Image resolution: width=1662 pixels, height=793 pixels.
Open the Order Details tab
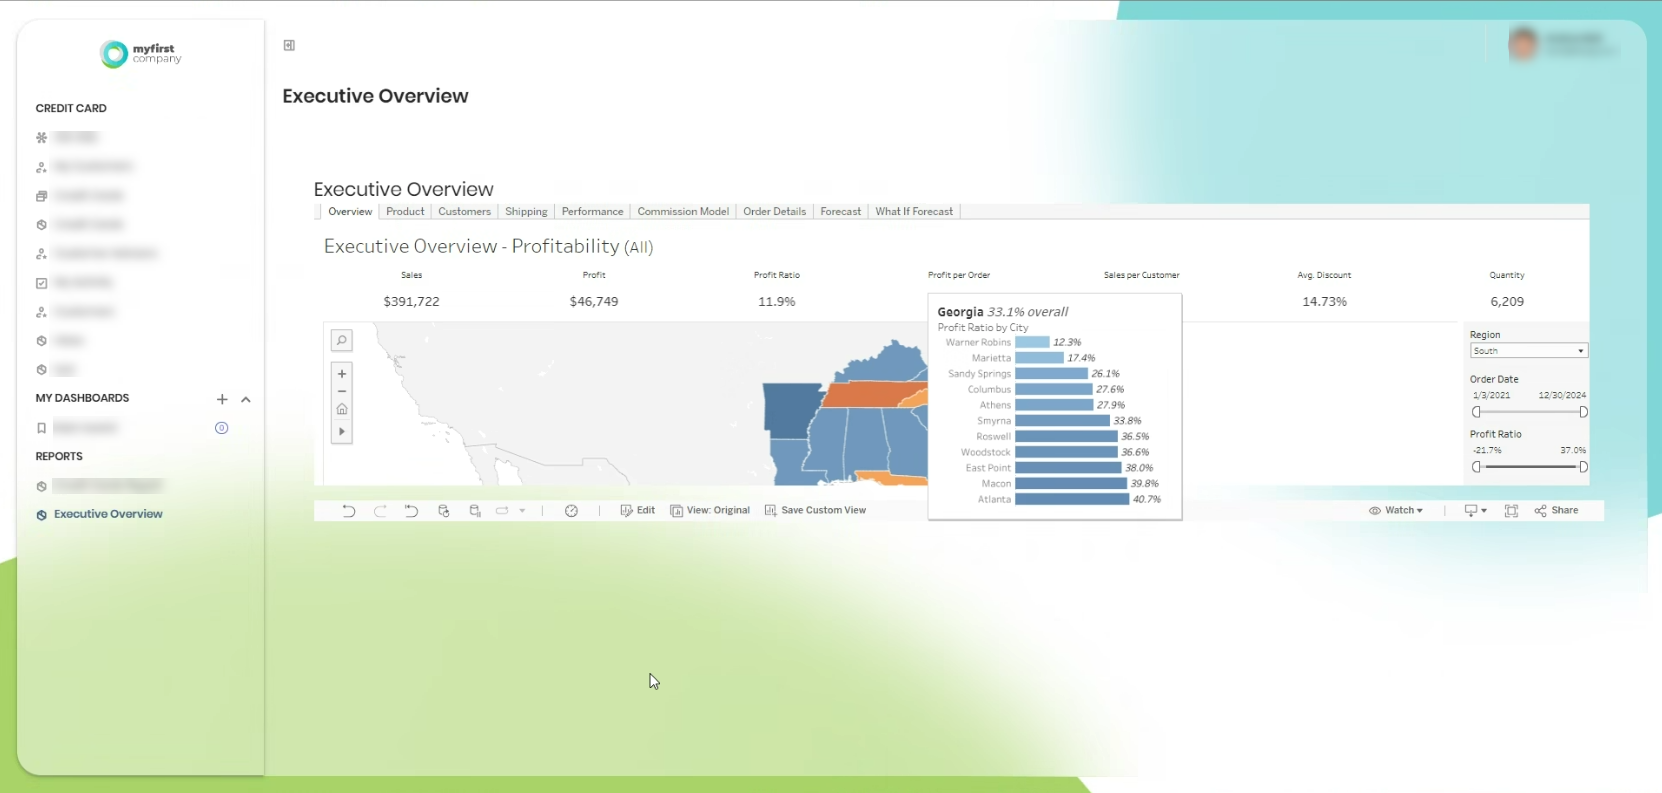pyautogui.click(x=774, y=212)
